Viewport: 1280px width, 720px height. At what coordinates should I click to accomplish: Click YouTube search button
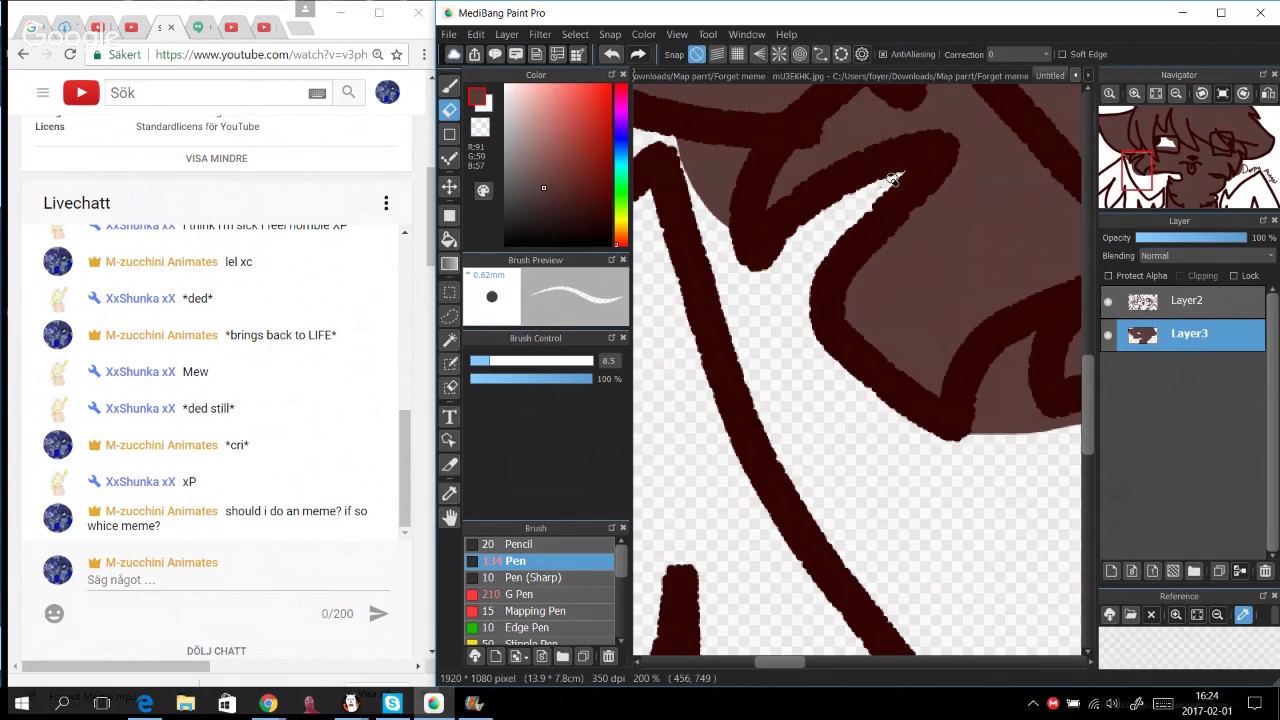tap(348, 92)
